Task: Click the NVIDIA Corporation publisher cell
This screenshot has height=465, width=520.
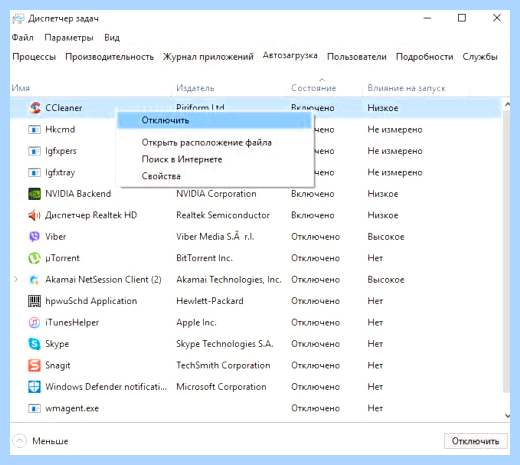Action: point(216,194)
